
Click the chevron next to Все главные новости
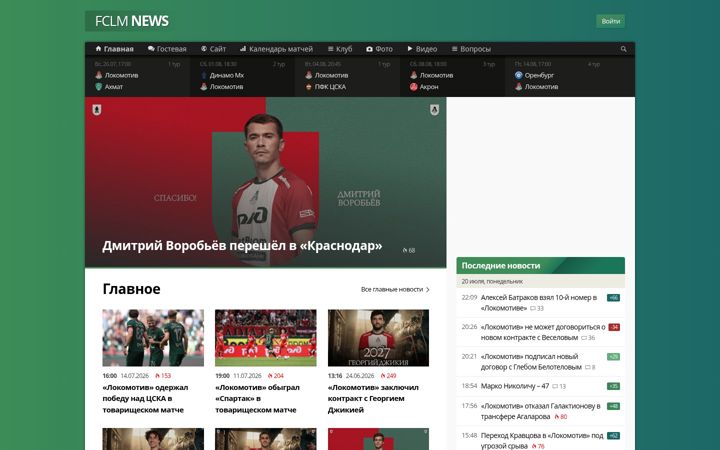428,290
